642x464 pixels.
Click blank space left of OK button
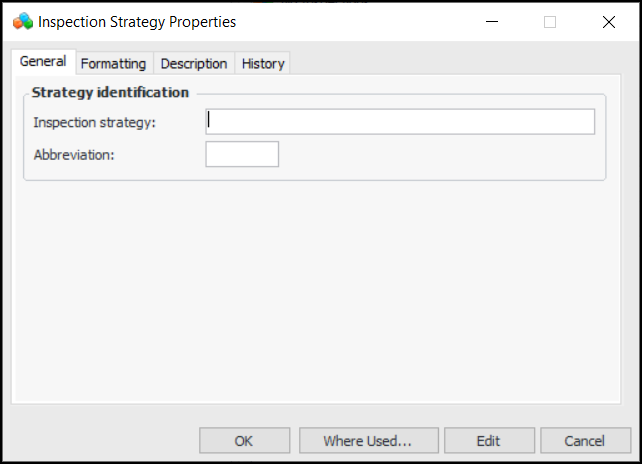pyautogui.click(x=100, y=440)
